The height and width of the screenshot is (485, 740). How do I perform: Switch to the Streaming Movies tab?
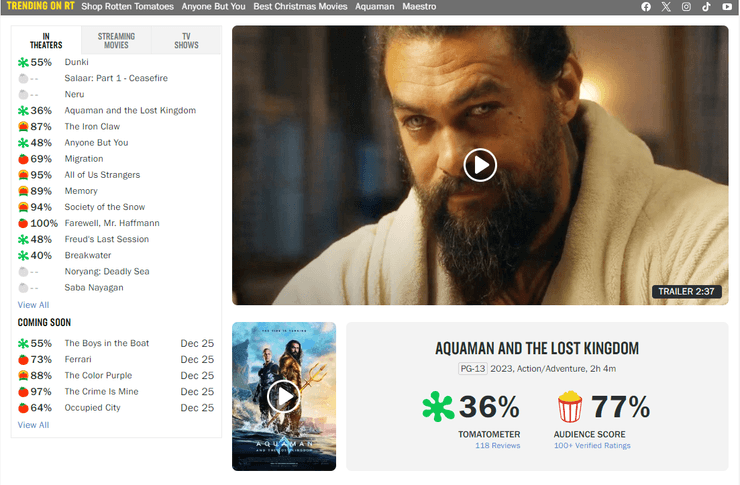(x=116, y=41)
